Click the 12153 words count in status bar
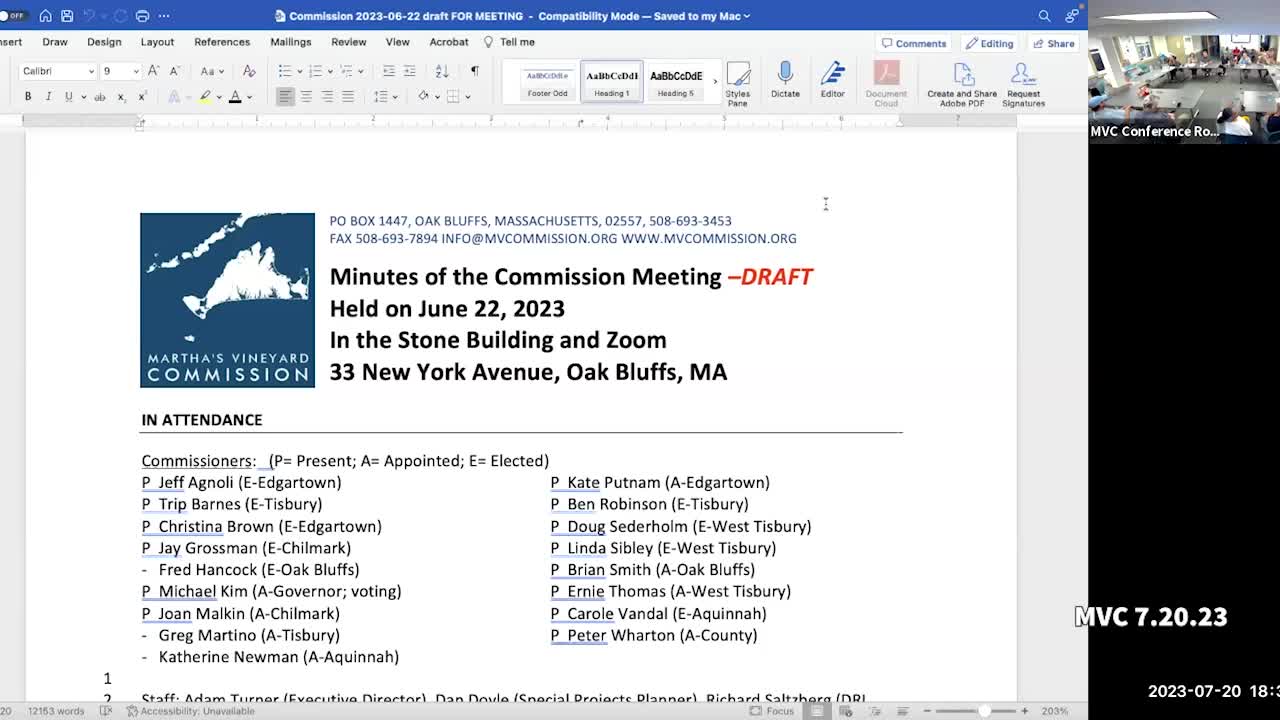Screen dimensions: 1280x720 coord(56,711)
